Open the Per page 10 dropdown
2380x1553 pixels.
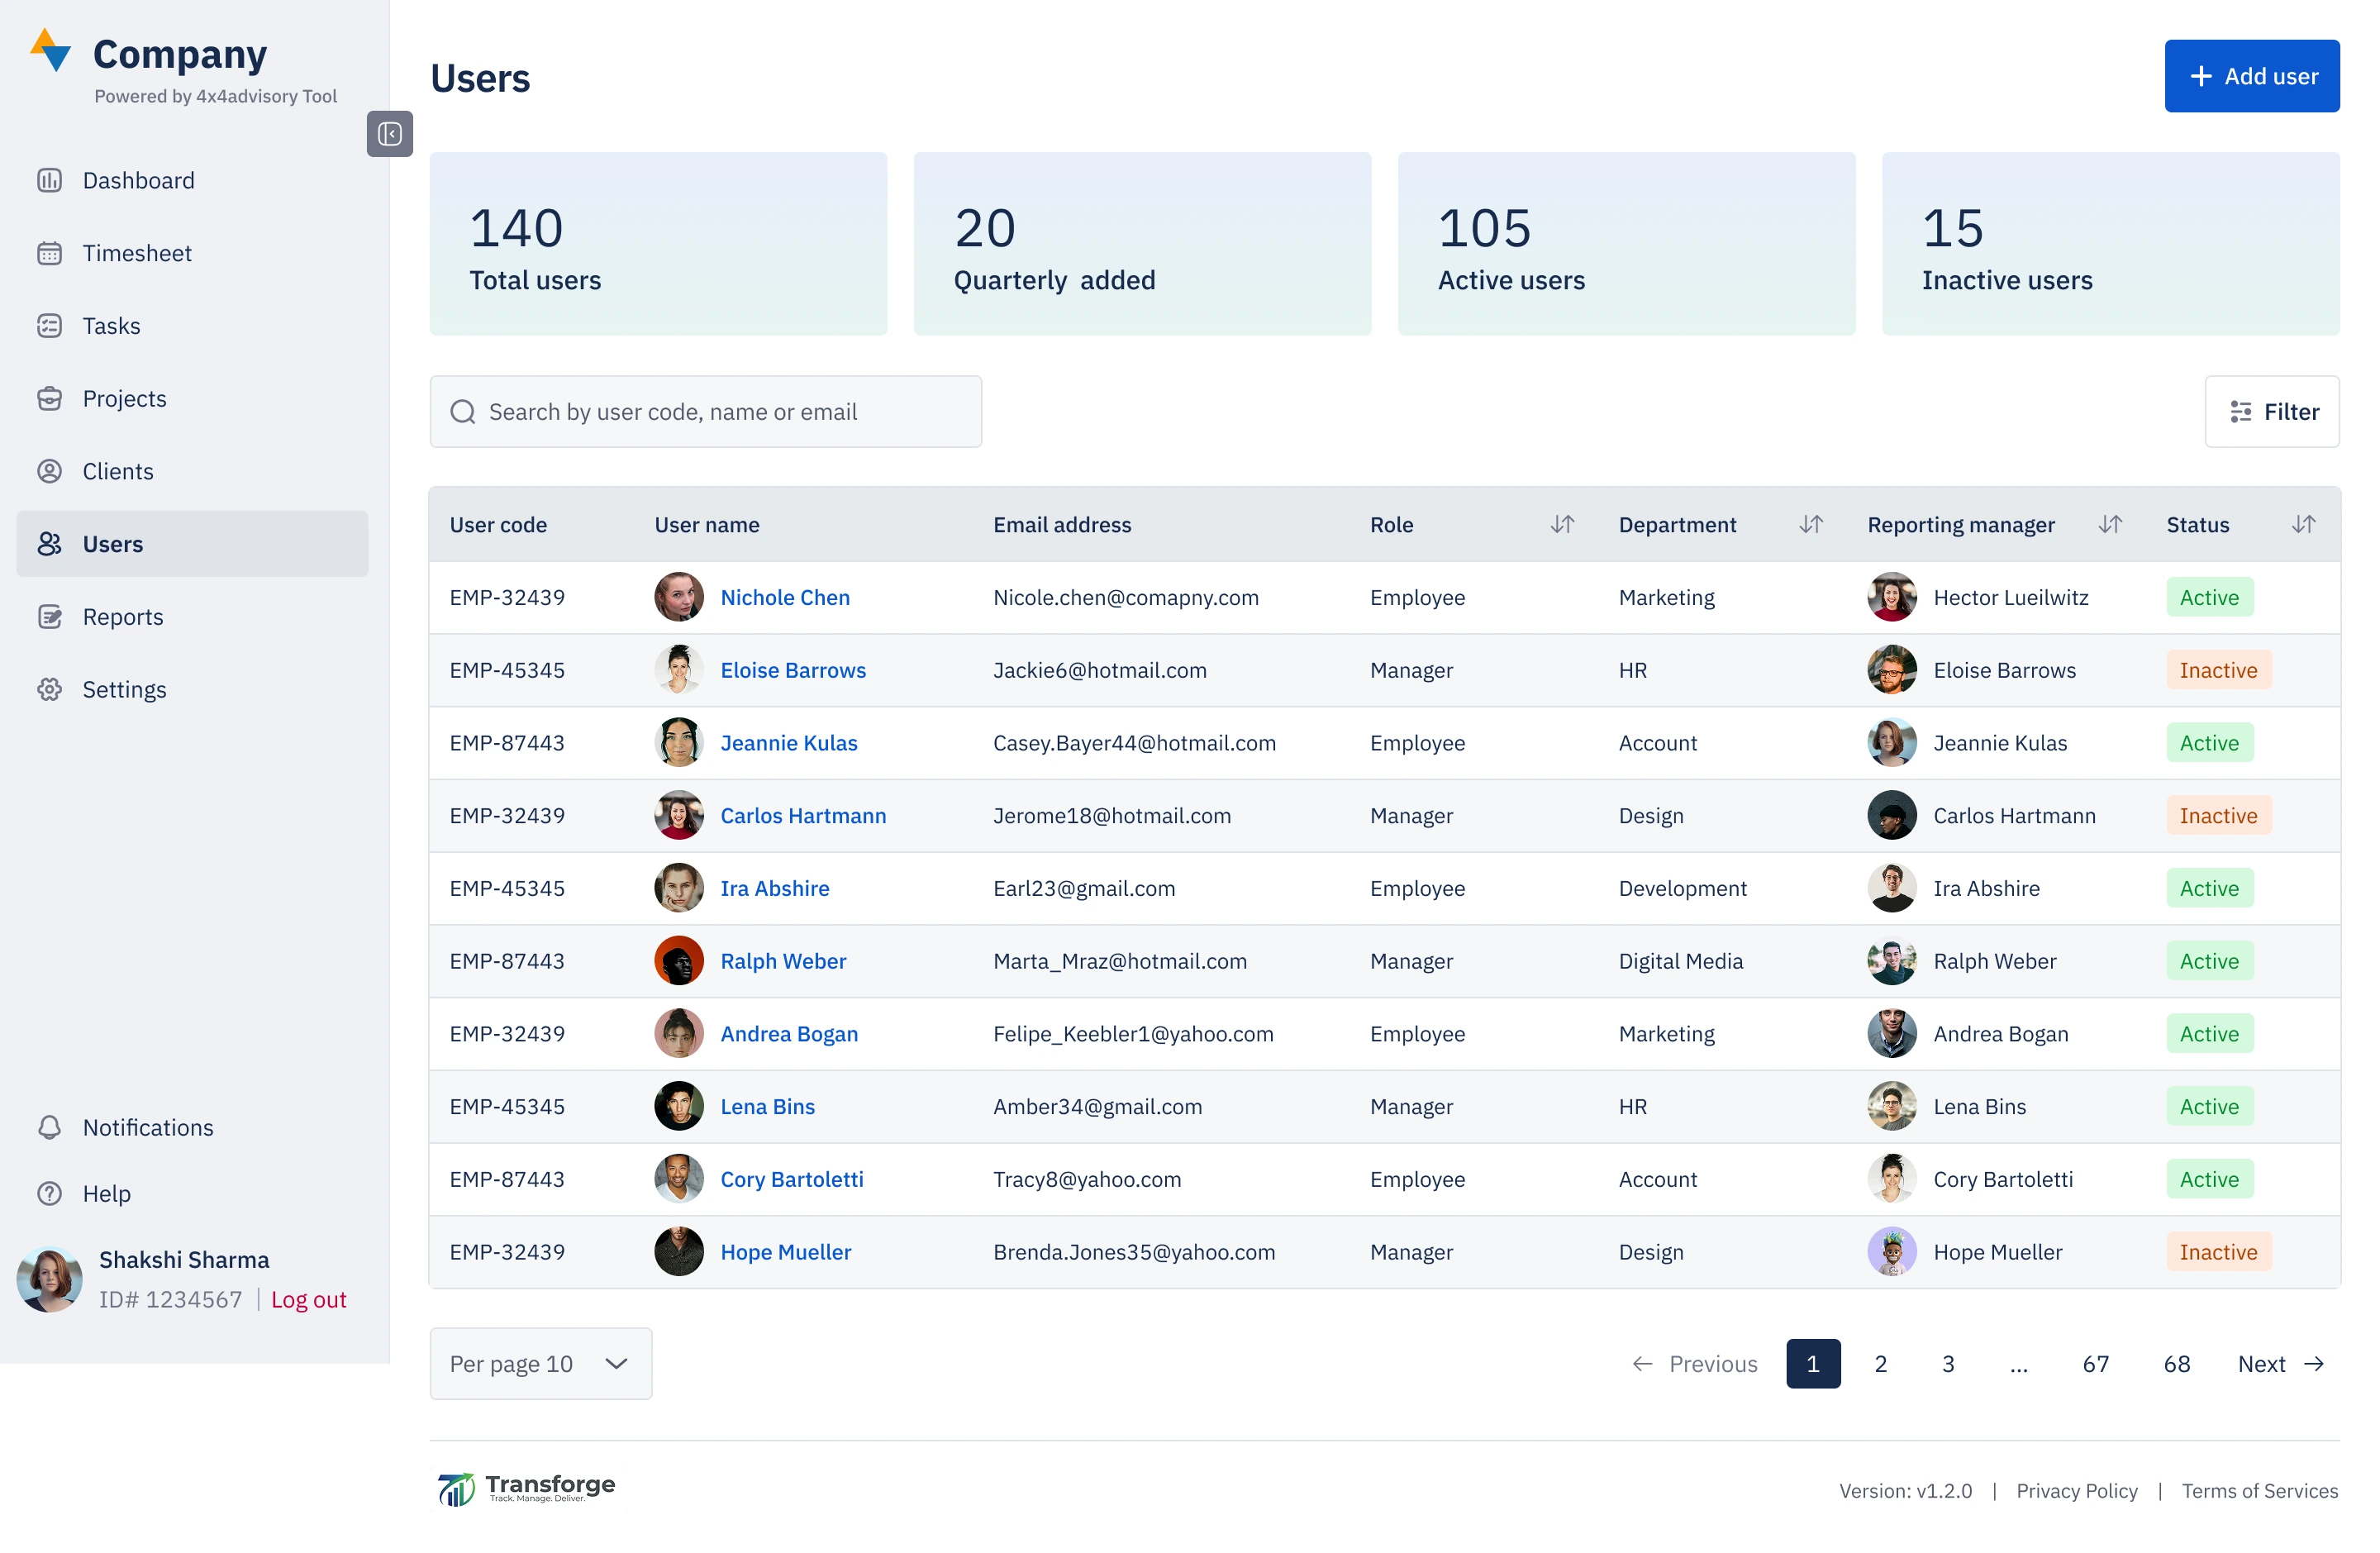(540, 1363)
